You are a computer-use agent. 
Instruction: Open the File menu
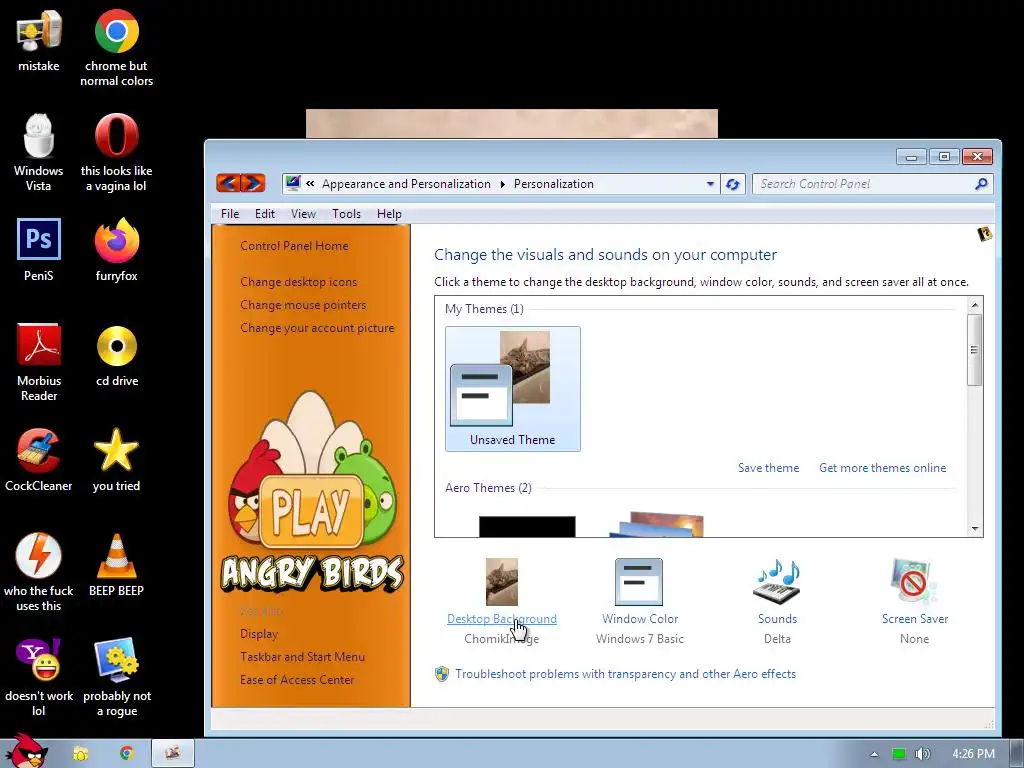[x=230, y=214]
